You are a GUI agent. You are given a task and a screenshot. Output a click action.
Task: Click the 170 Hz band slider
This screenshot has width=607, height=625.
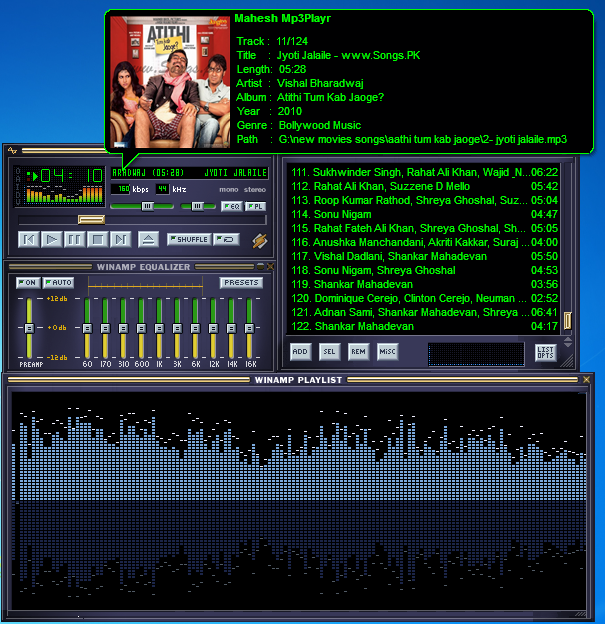point(105,328)
